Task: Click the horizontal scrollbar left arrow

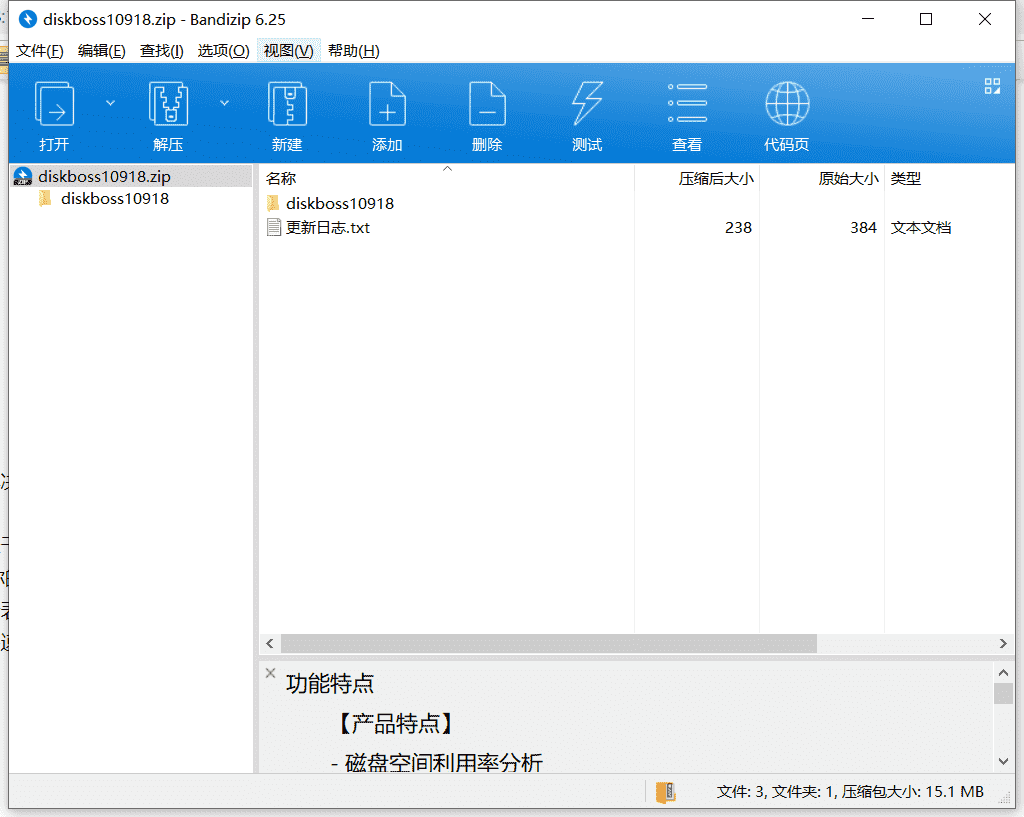Action: click(270, 643)
